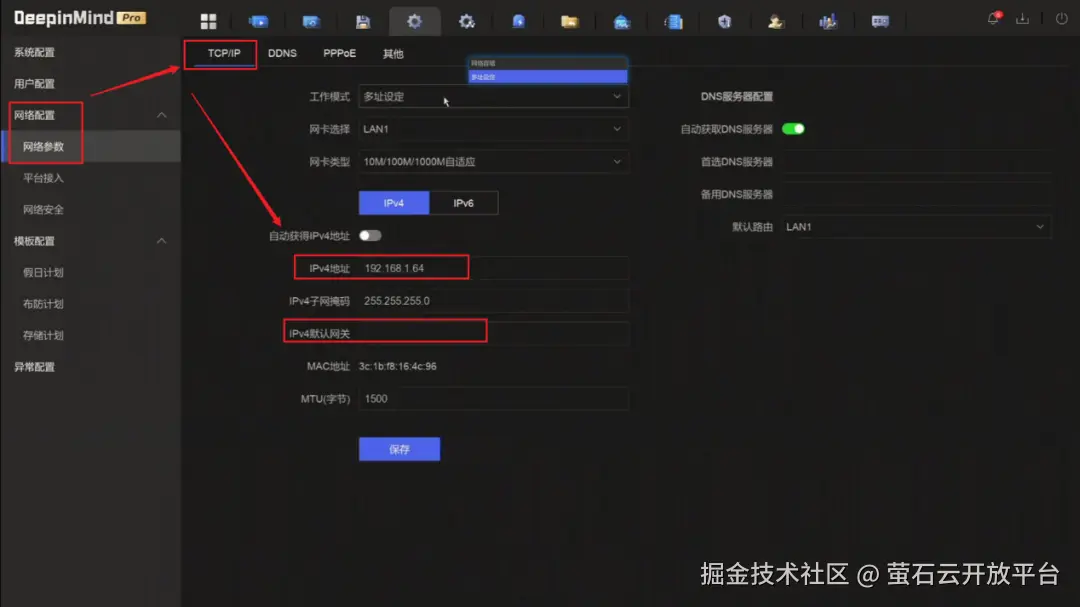Open the yellow file management folder icon
The width and height of the screenshot is (1080, 607).
pyautogui.click(x=570, y=20)
